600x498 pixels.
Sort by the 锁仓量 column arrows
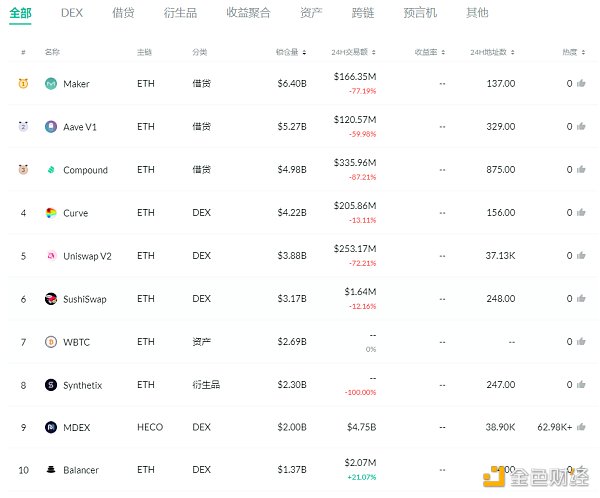click(x=304, y=52)
